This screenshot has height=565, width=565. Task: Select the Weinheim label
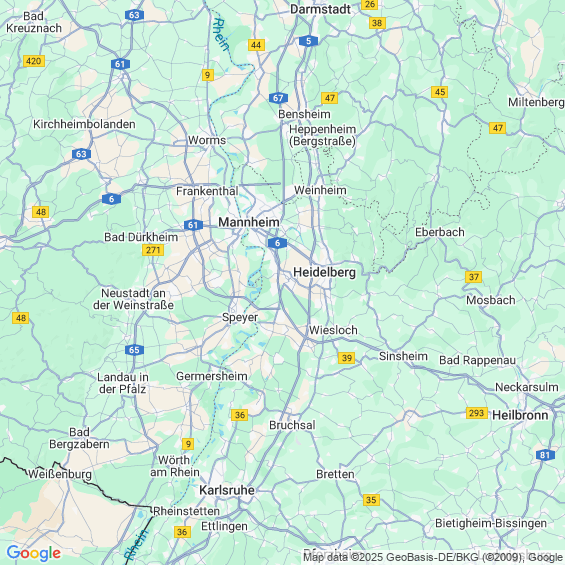(320, 190)
